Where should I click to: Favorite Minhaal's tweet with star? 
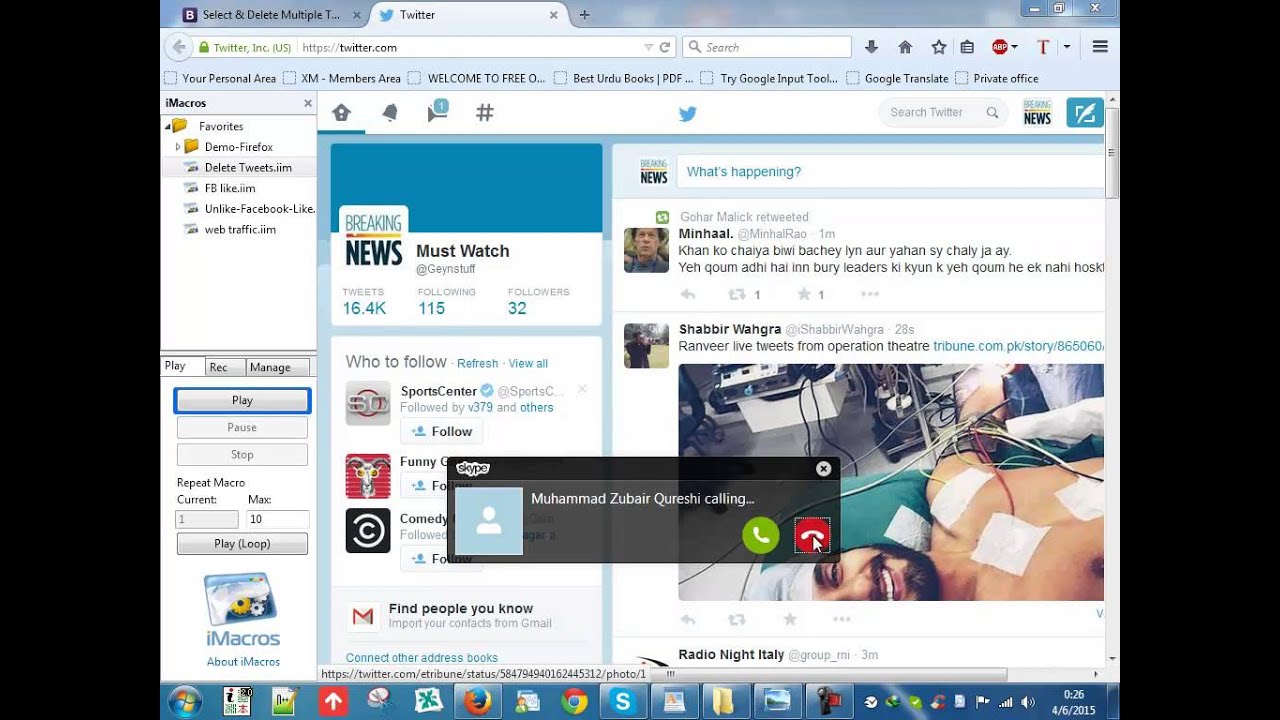803,294
